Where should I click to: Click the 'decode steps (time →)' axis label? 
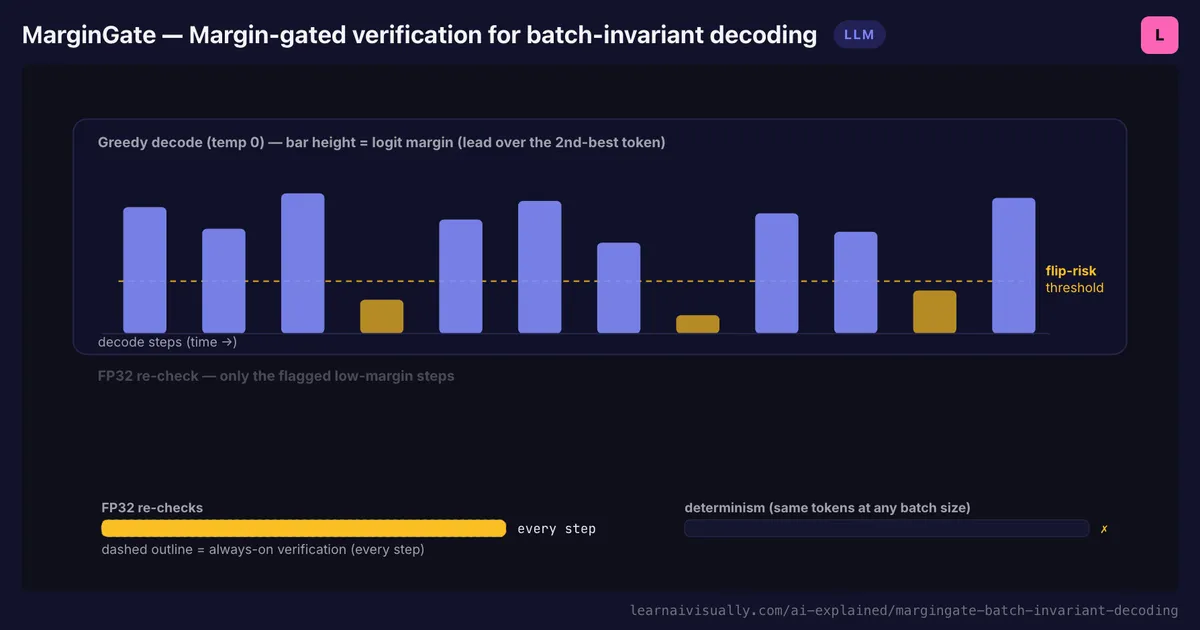coord(167,342)
